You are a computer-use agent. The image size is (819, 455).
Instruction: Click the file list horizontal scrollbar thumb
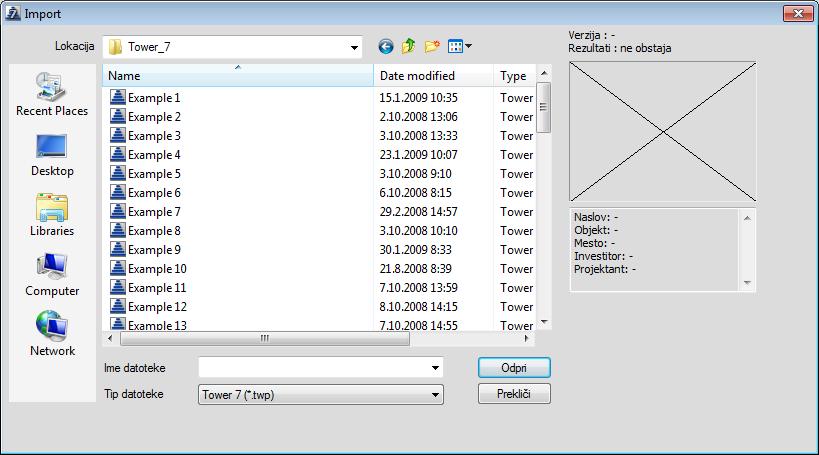click(x=265, y=339)
